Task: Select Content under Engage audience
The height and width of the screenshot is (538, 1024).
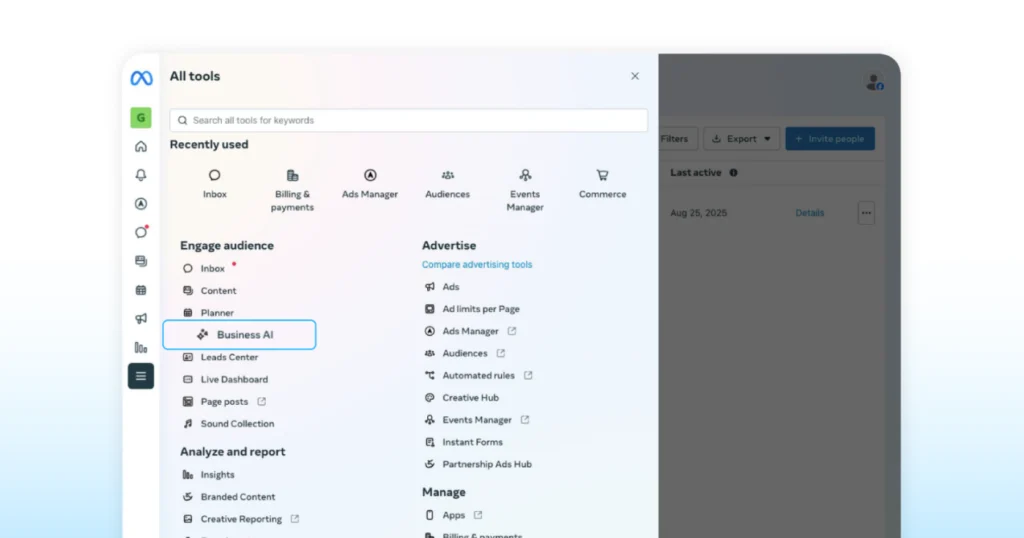Action: [x=218, y=291]
